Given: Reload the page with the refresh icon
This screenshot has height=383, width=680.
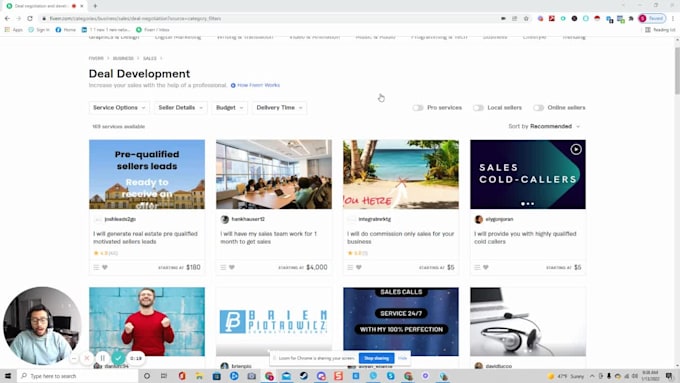Looking at the screenshot, I should click(x=30, y=18).
